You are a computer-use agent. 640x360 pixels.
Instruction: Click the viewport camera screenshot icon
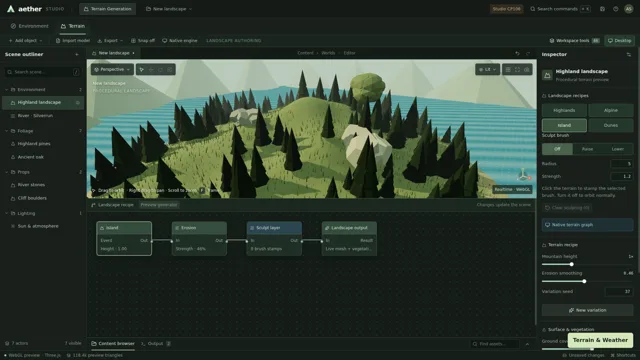coord(527,69)
